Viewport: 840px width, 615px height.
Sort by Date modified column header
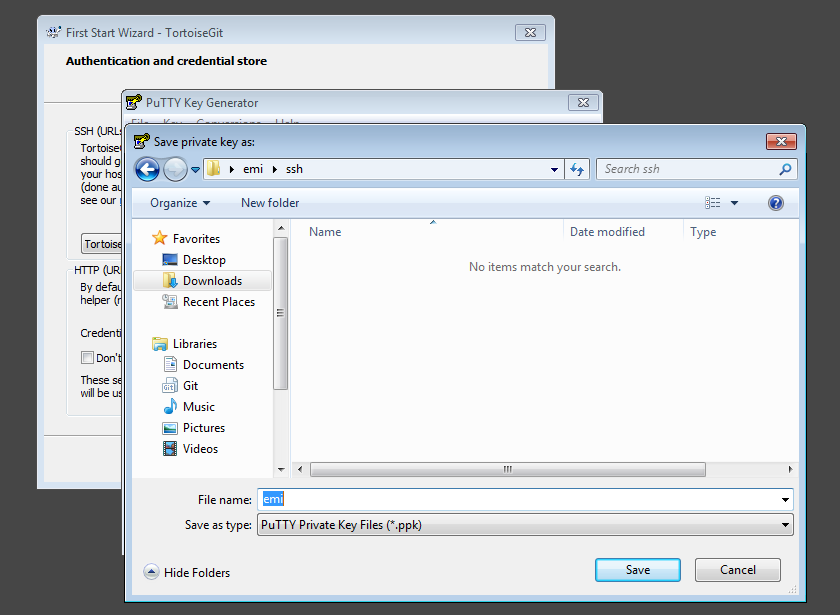pos(607,232)
